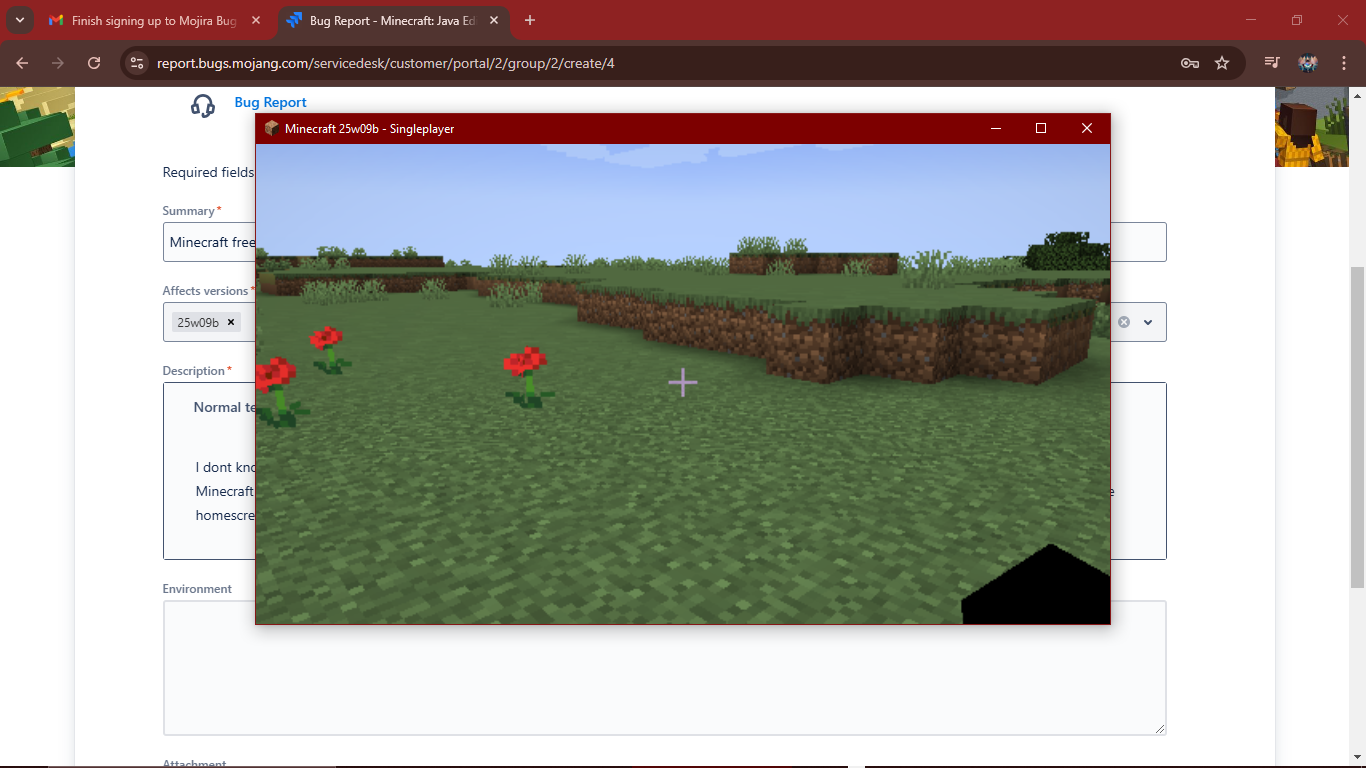This screenshot has width=1366, height=768.
Task: Bookmark this page with the star
Action: [1222, 63]
